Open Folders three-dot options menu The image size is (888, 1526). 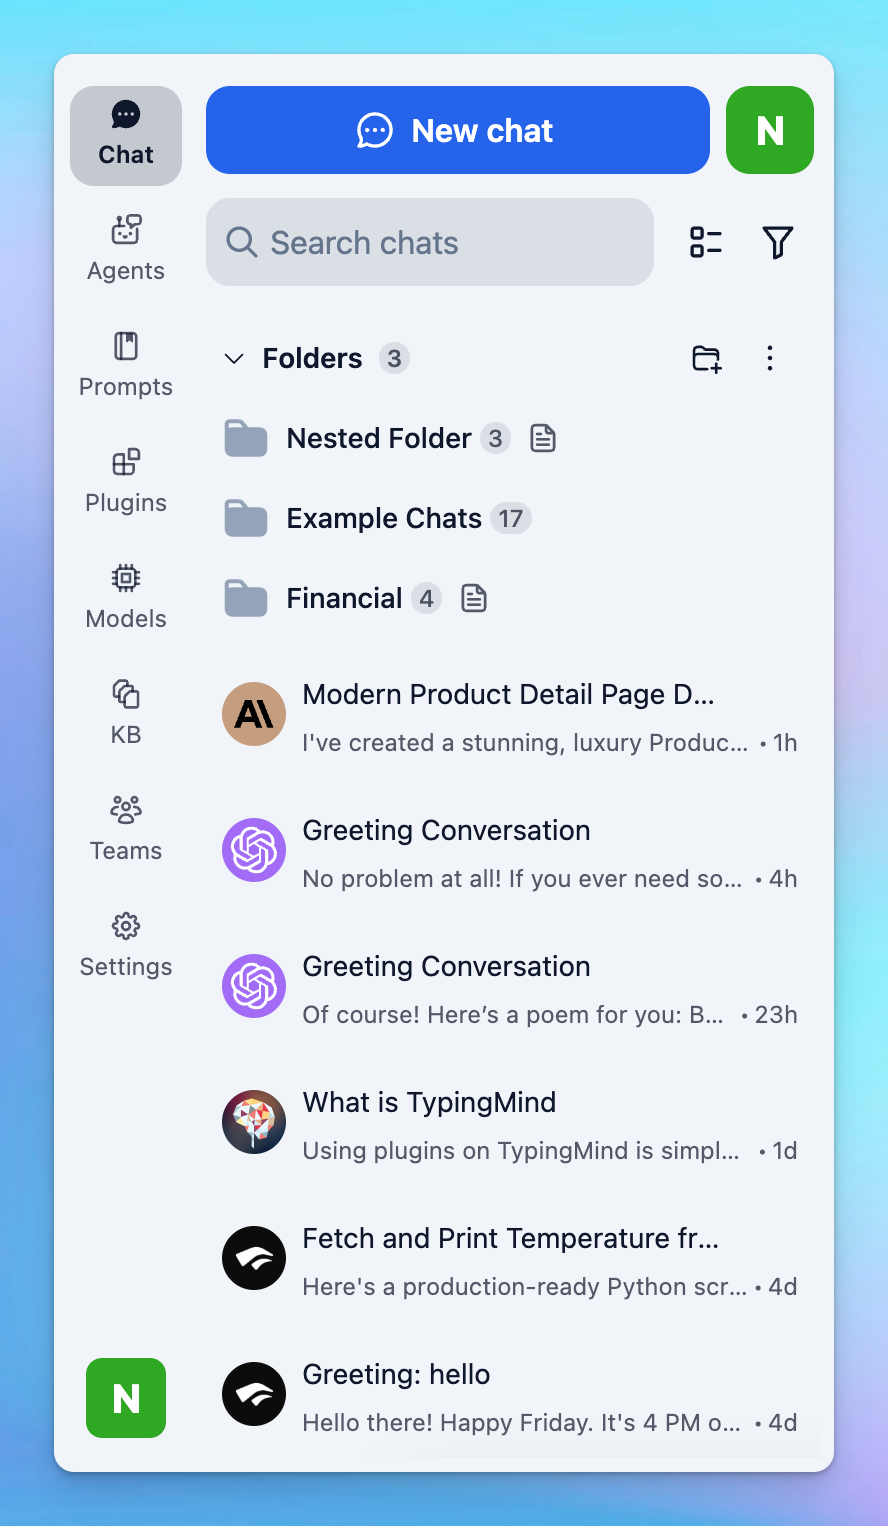click(x=769, y=358)
